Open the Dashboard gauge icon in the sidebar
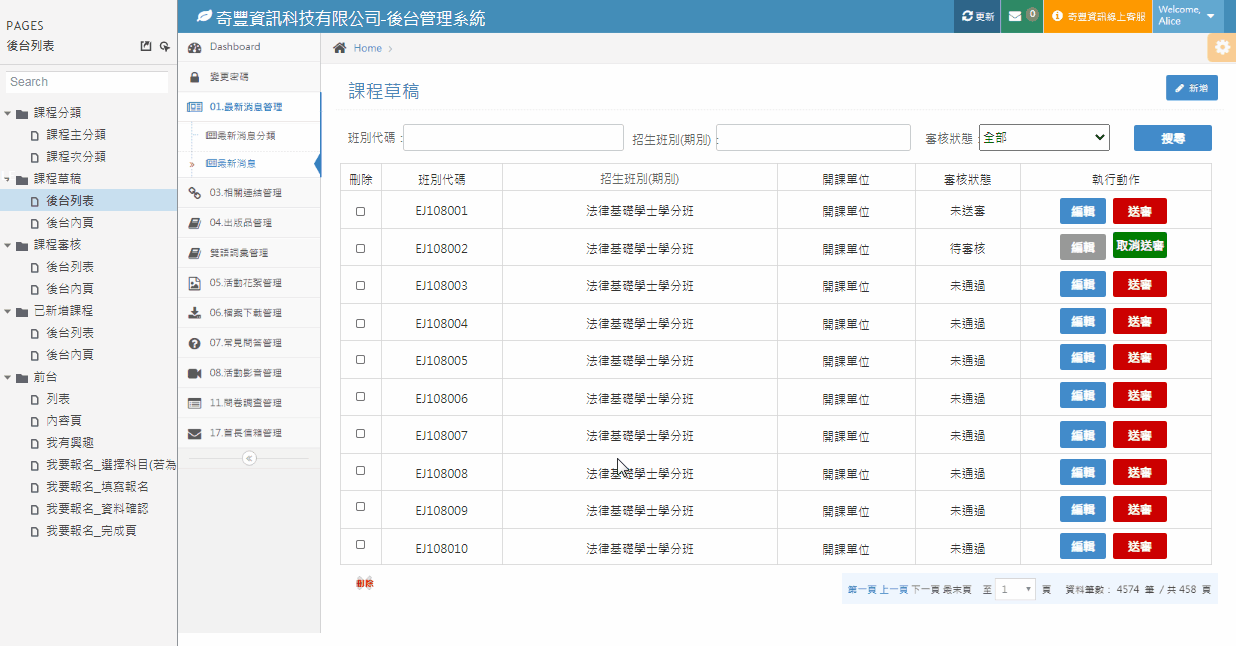1236x646 pixels. 195,47
